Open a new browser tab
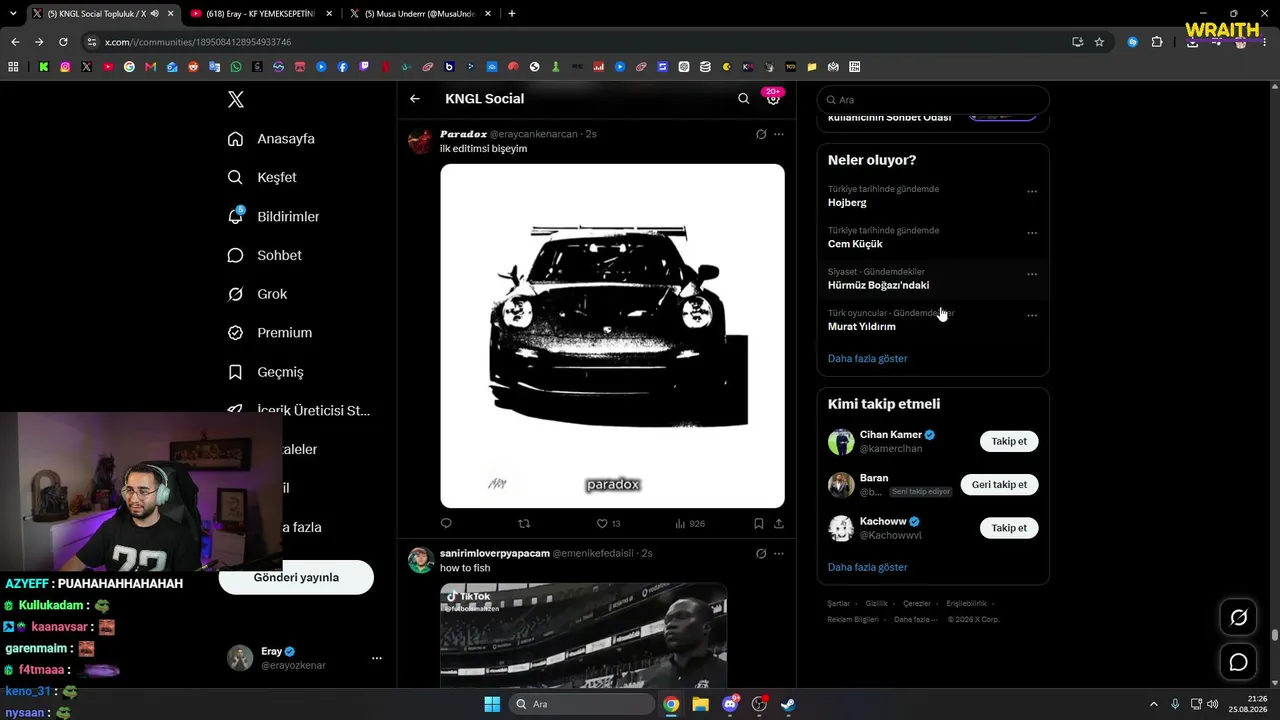Screen dimensions: 1280x720 (512, 14)
